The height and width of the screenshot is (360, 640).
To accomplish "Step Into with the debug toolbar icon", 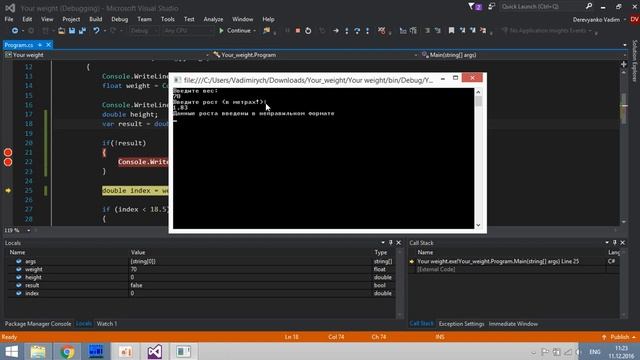I will (347, 31).
